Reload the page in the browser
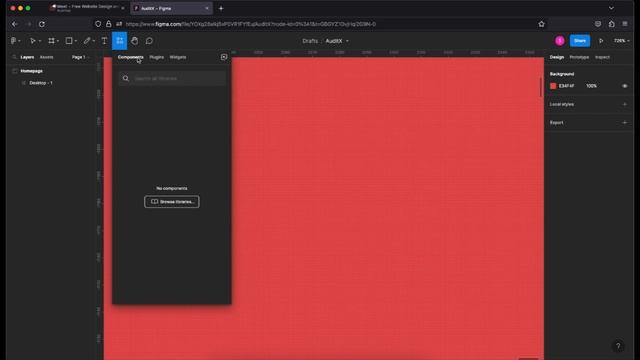The width and height of the screenshot is (640, 360). 42,24
